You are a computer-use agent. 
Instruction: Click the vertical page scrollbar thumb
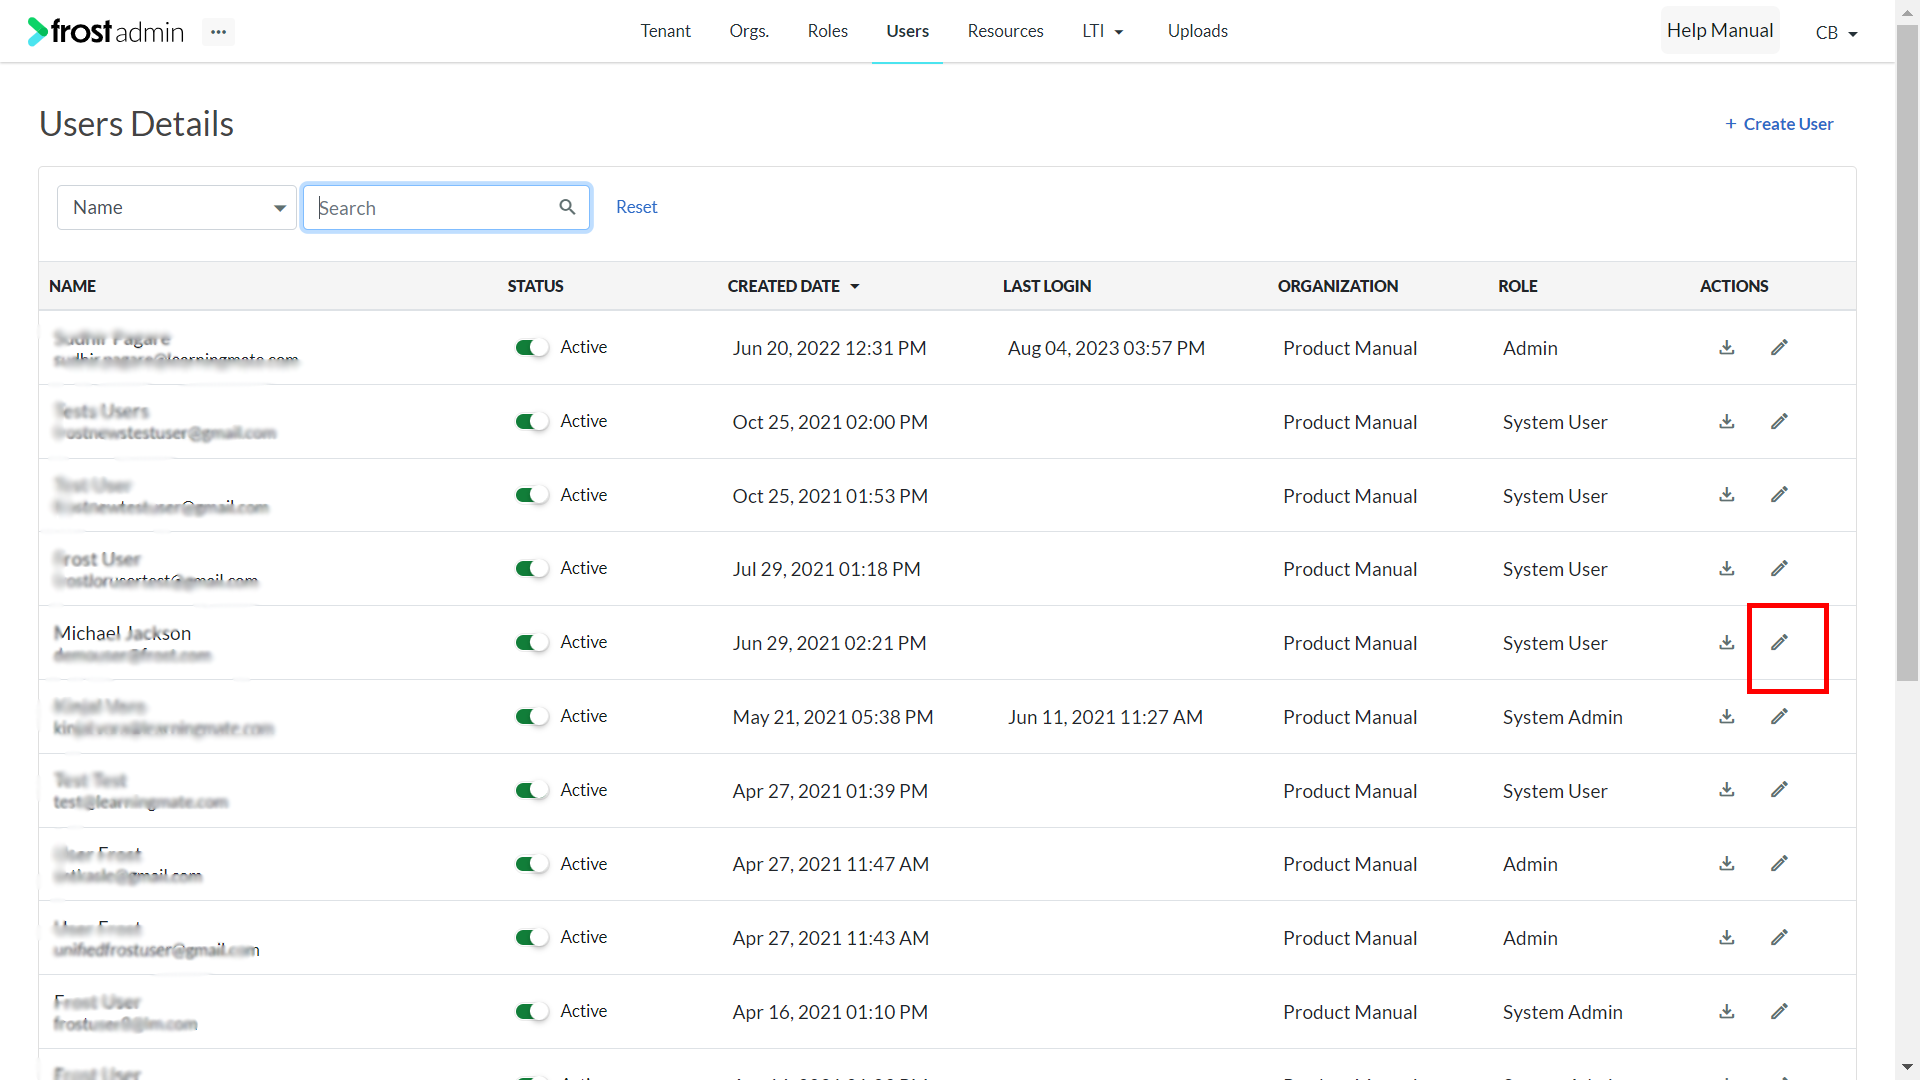click(1908, 355)
